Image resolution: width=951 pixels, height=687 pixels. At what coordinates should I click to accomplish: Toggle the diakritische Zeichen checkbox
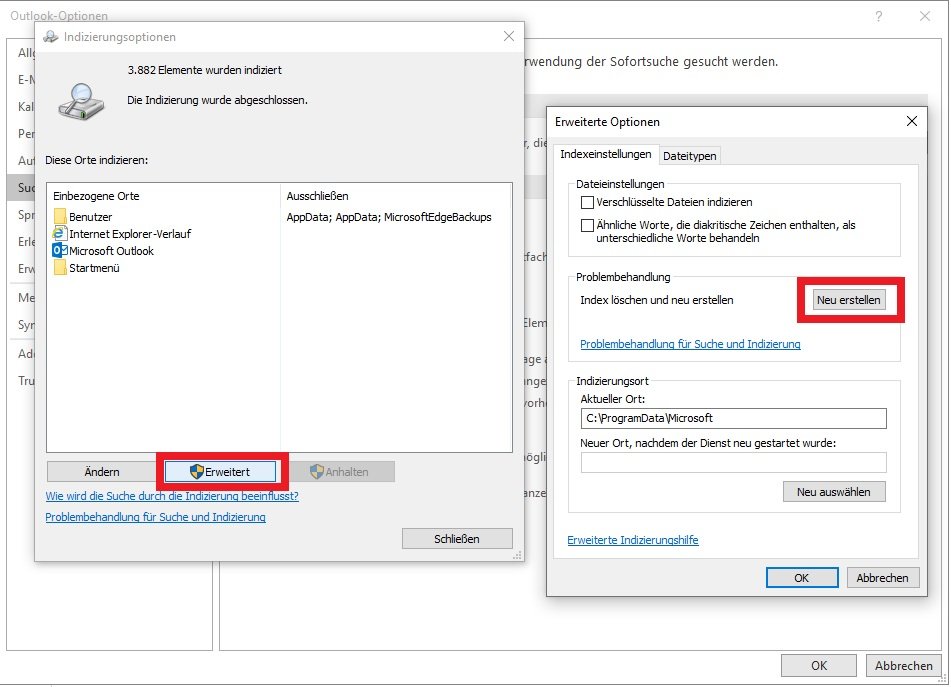[x=587, y=226]
